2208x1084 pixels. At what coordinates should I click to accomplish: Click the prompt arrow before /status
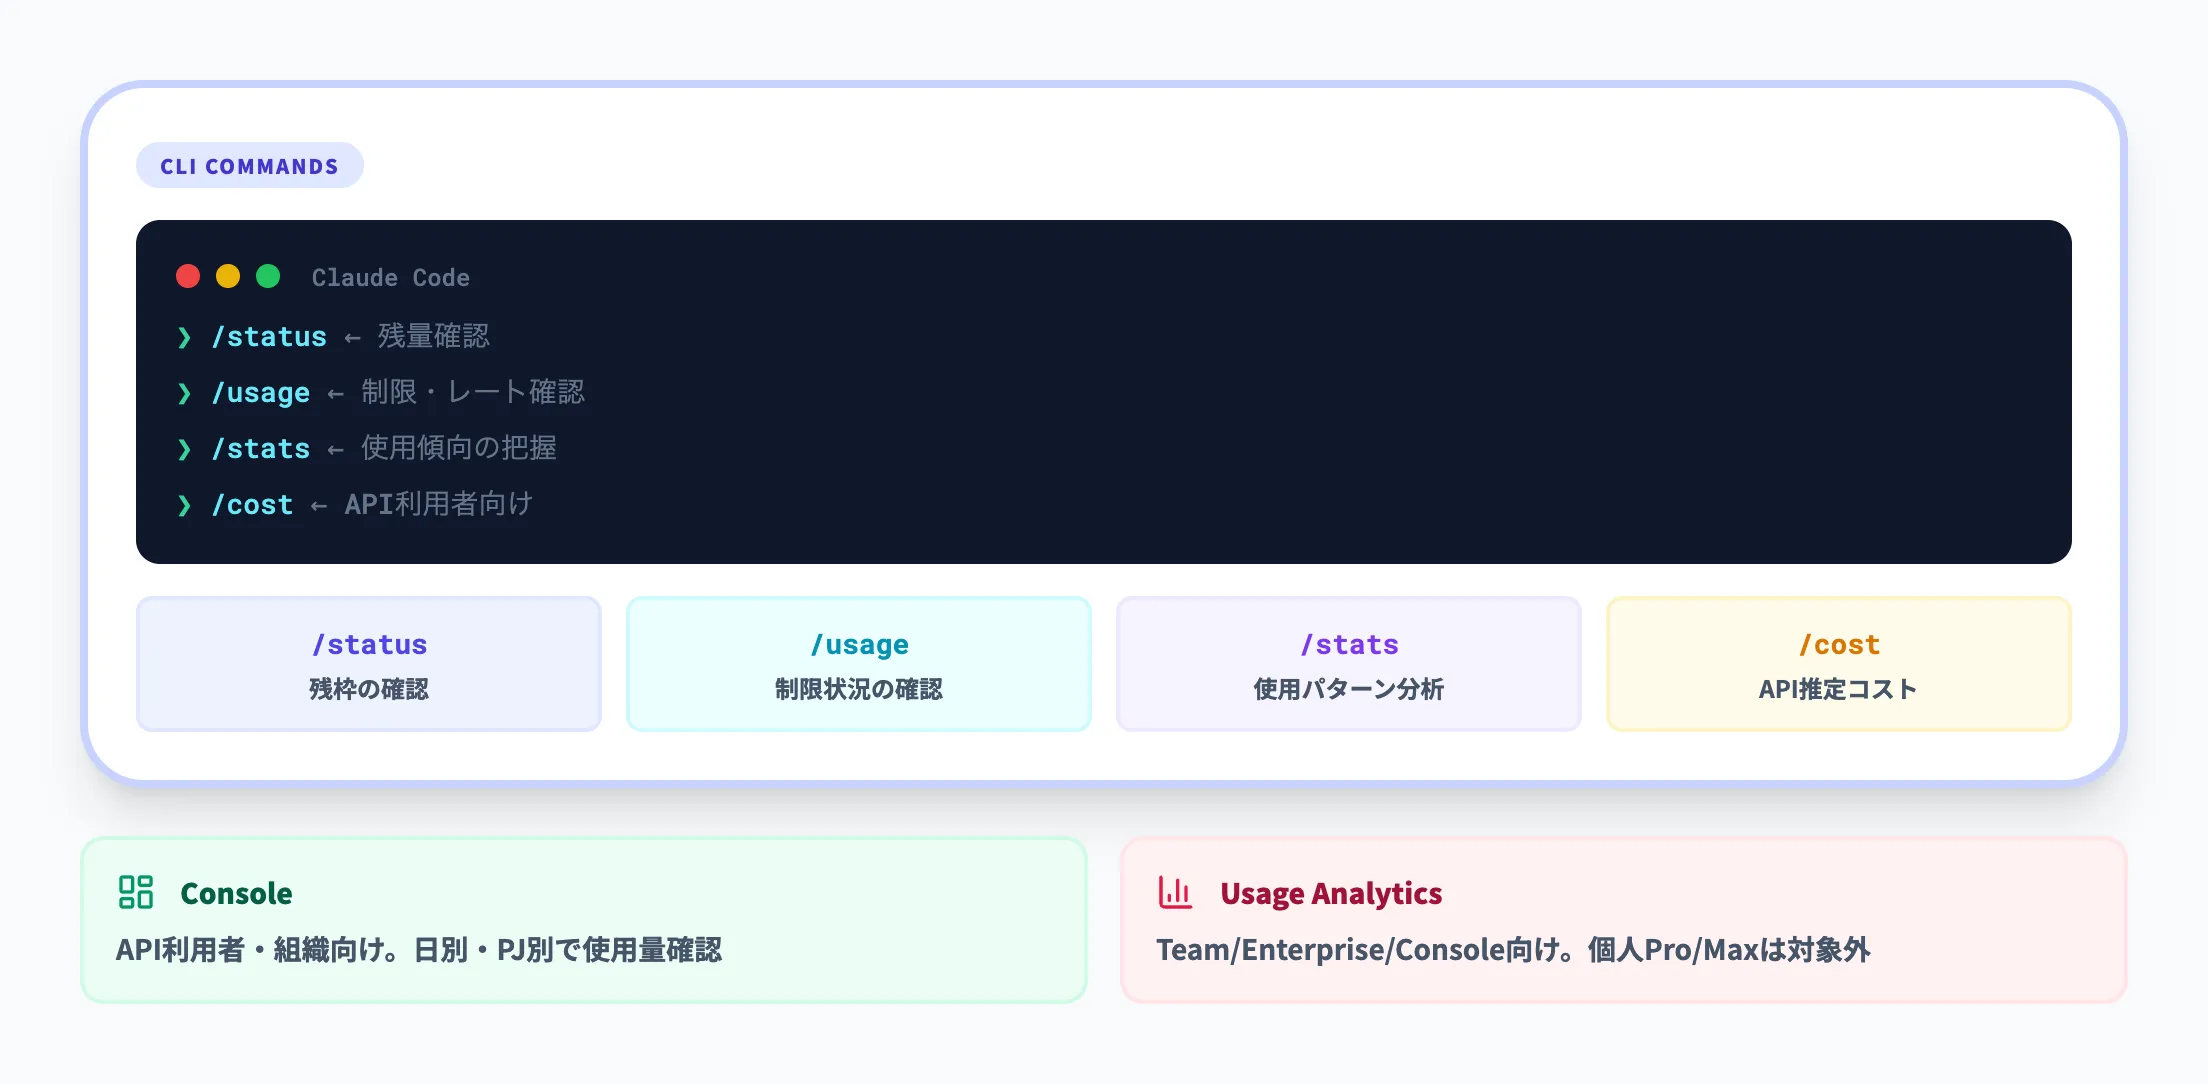pyautogui.click(x=184, y=337)
